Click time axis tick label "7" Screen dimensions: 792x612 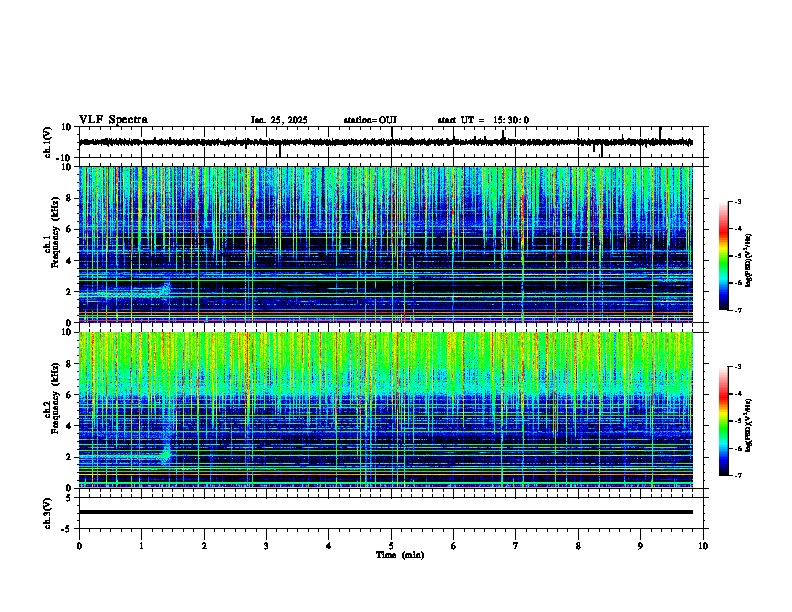click(516, 546)
